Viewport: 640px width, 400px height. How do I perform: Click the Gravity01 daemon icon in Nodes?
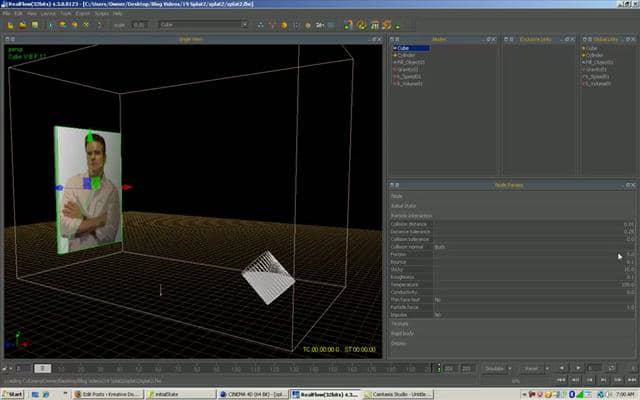point(395,69)
